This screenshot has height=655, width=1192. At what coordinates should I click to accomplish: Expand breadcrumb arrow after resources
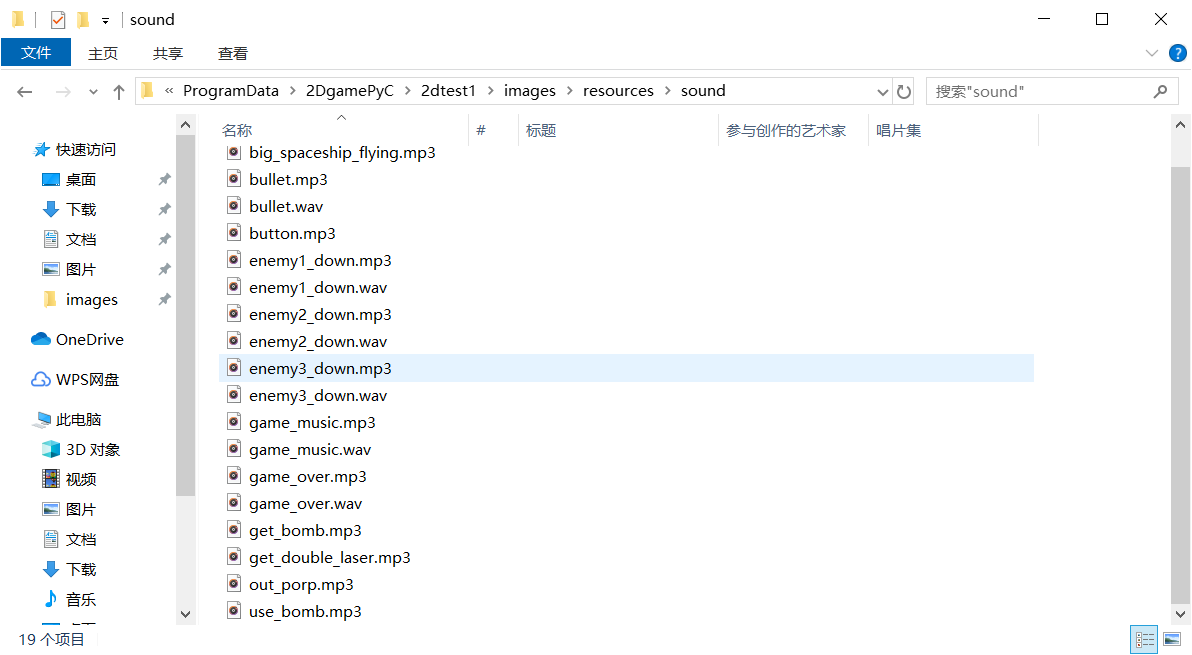pyautogui.click(x=667, y=91)
